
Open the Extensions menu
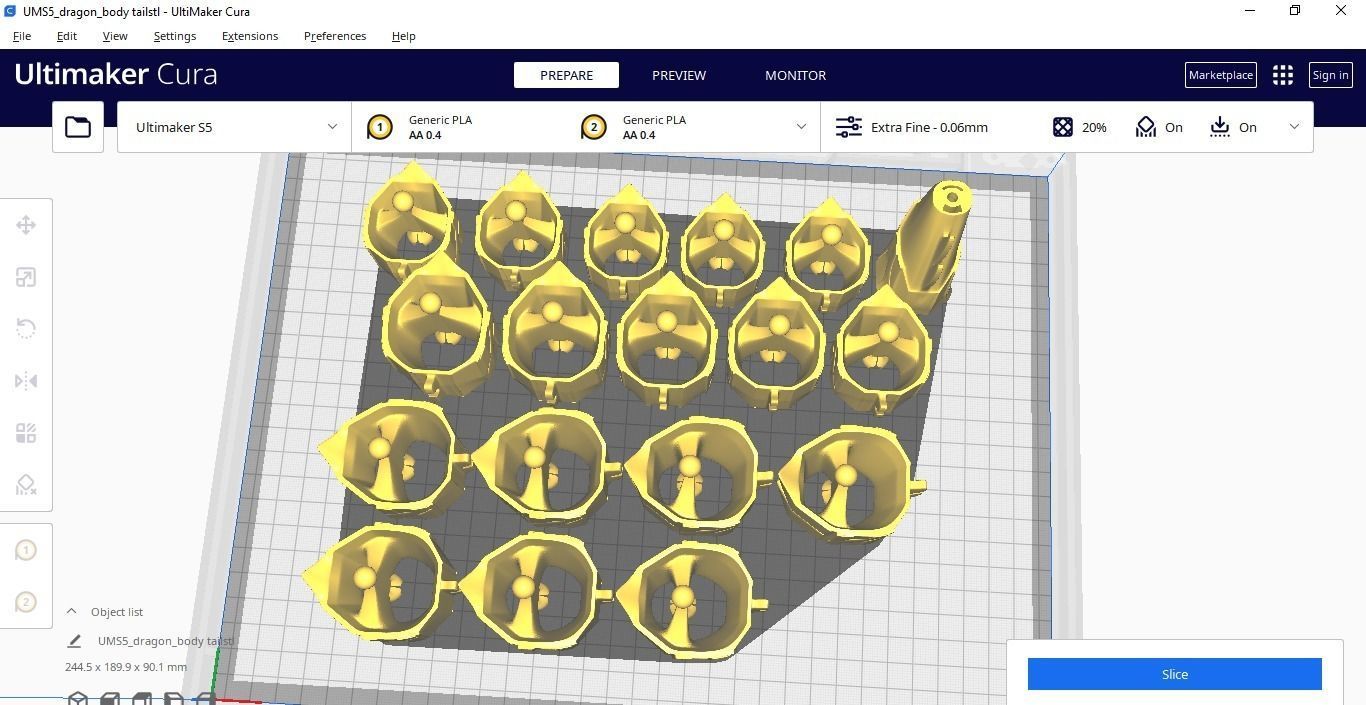pos(250,36)
